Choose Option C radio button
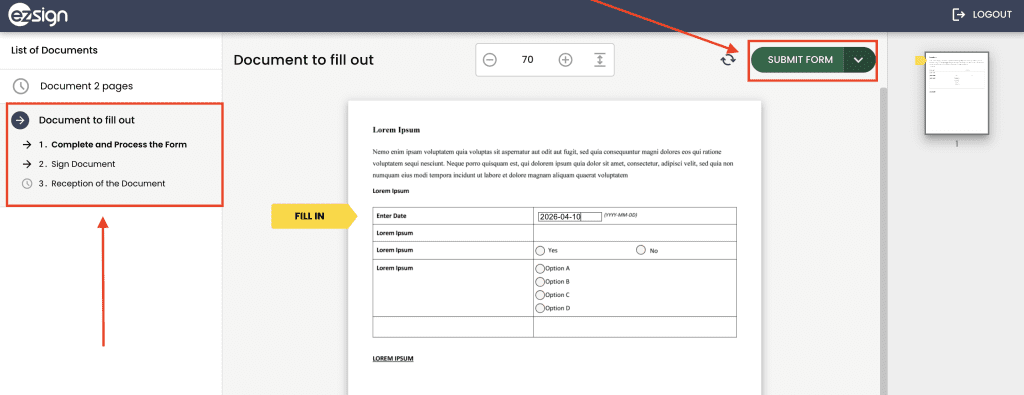The image size is (1024, 395). 540,294
